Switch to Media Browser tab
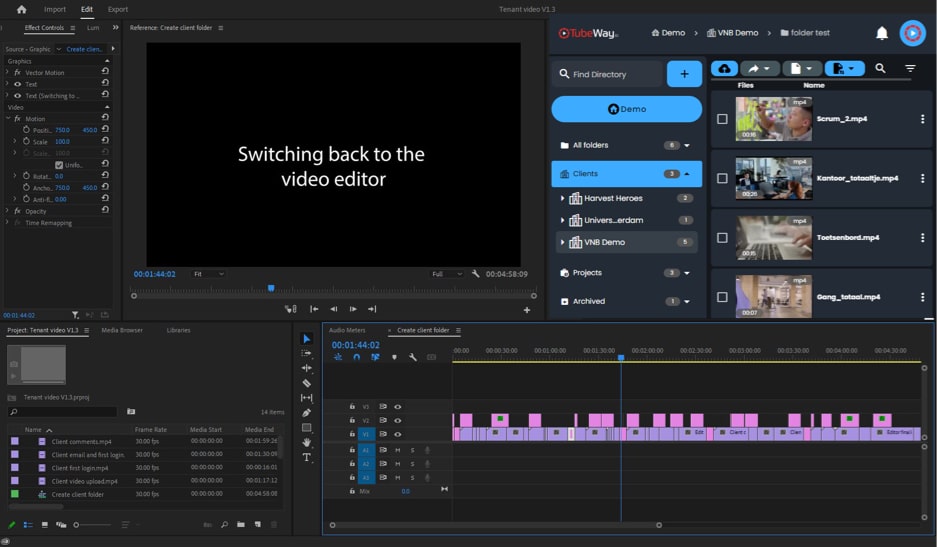The width and height of the screenshot is (937, 547). pyautogui.click(x=122, y=330)
